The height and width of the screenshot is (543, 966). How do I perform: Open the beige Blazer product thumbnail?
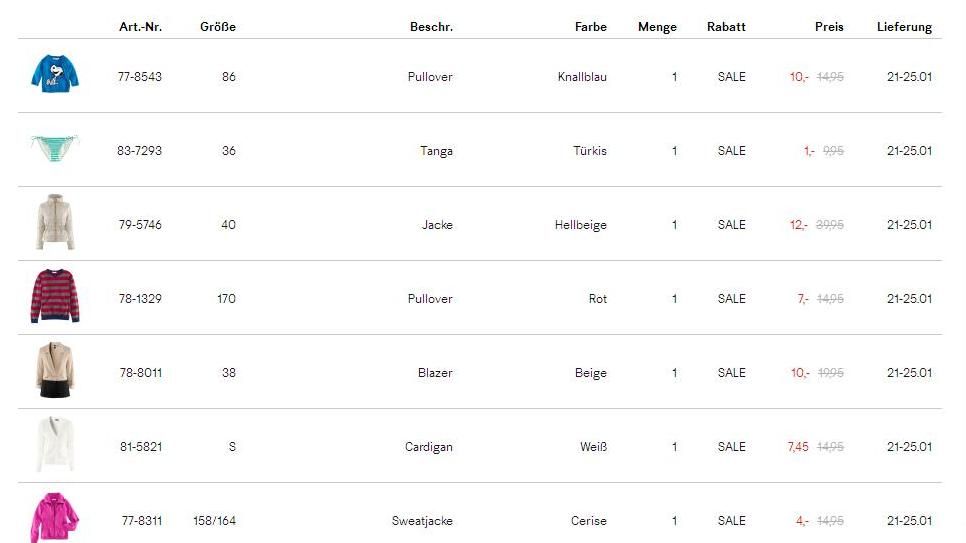[55, 370]
